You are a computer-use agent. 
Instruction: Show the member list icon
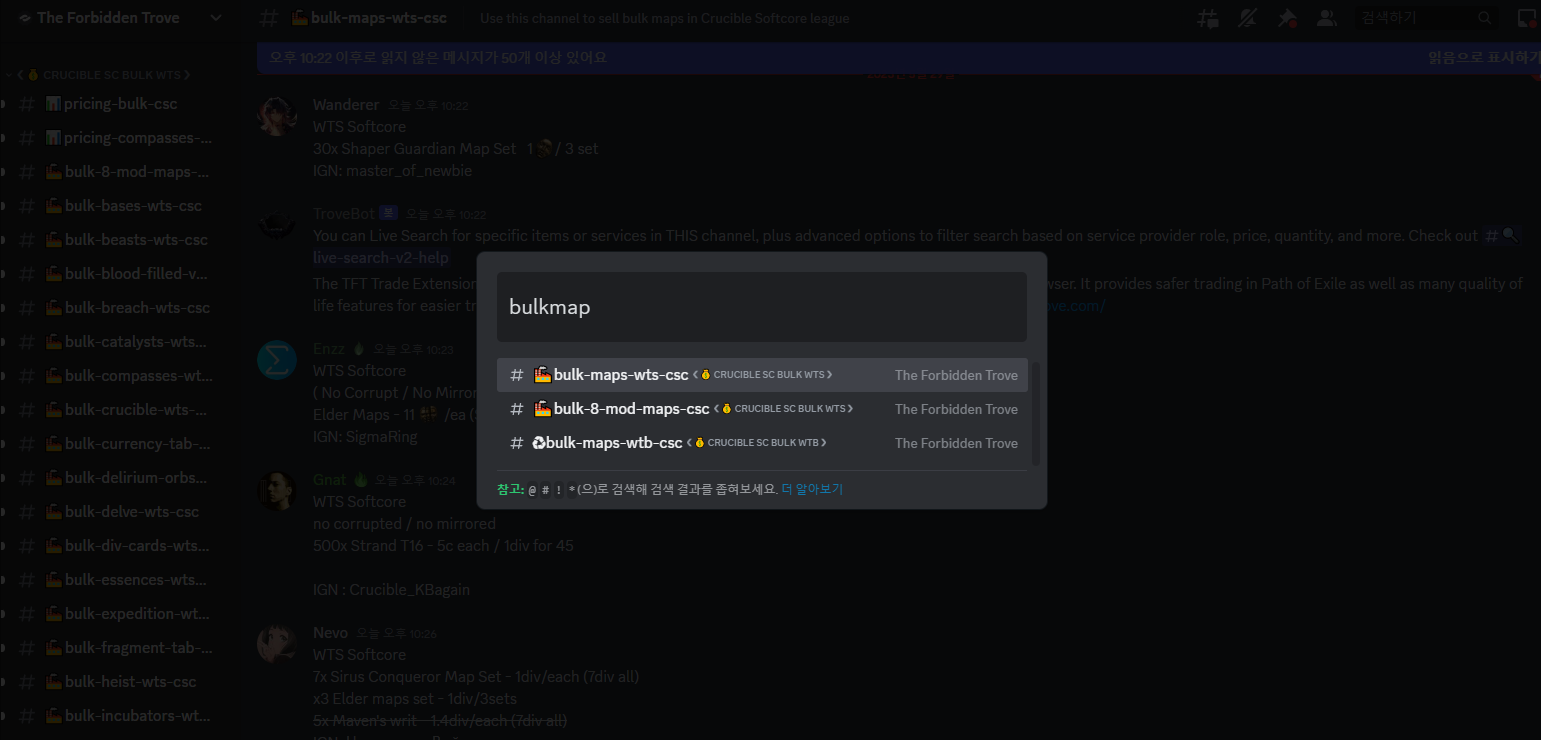click(1326, 18)
